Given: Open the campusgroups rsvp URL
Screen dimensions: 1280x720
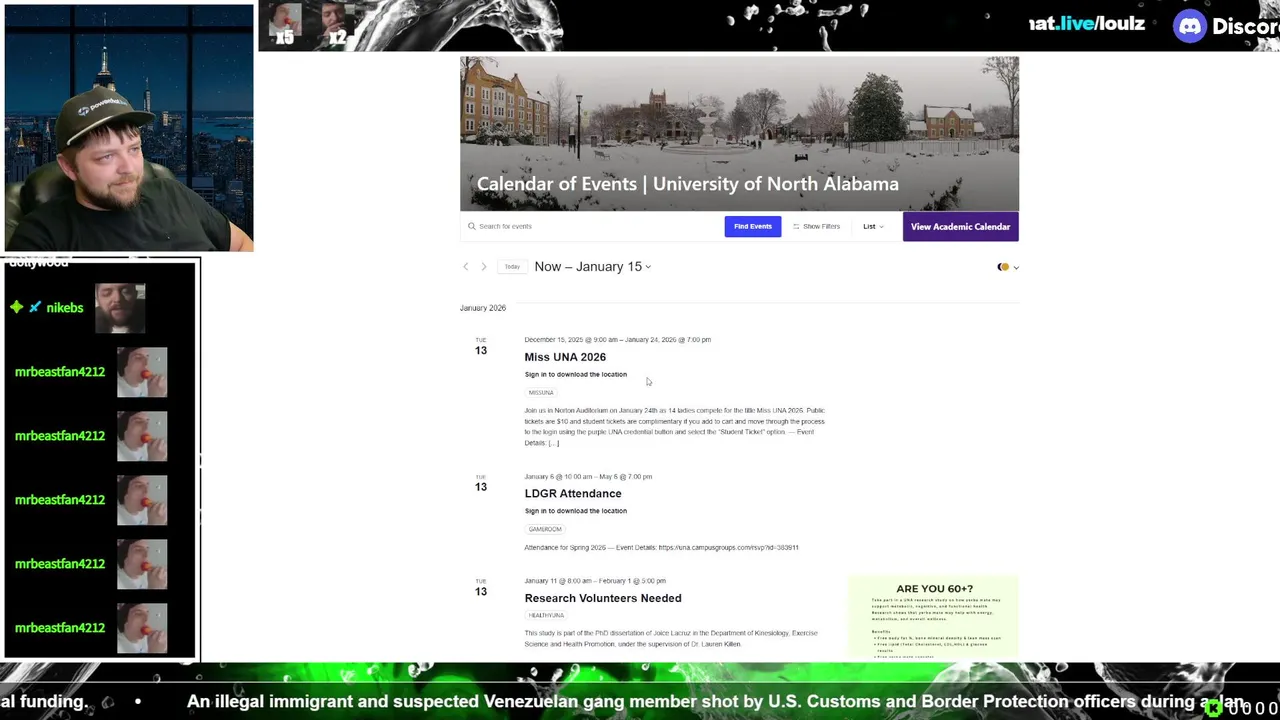Looking at the screenshot, I should (x=728, y=548).
